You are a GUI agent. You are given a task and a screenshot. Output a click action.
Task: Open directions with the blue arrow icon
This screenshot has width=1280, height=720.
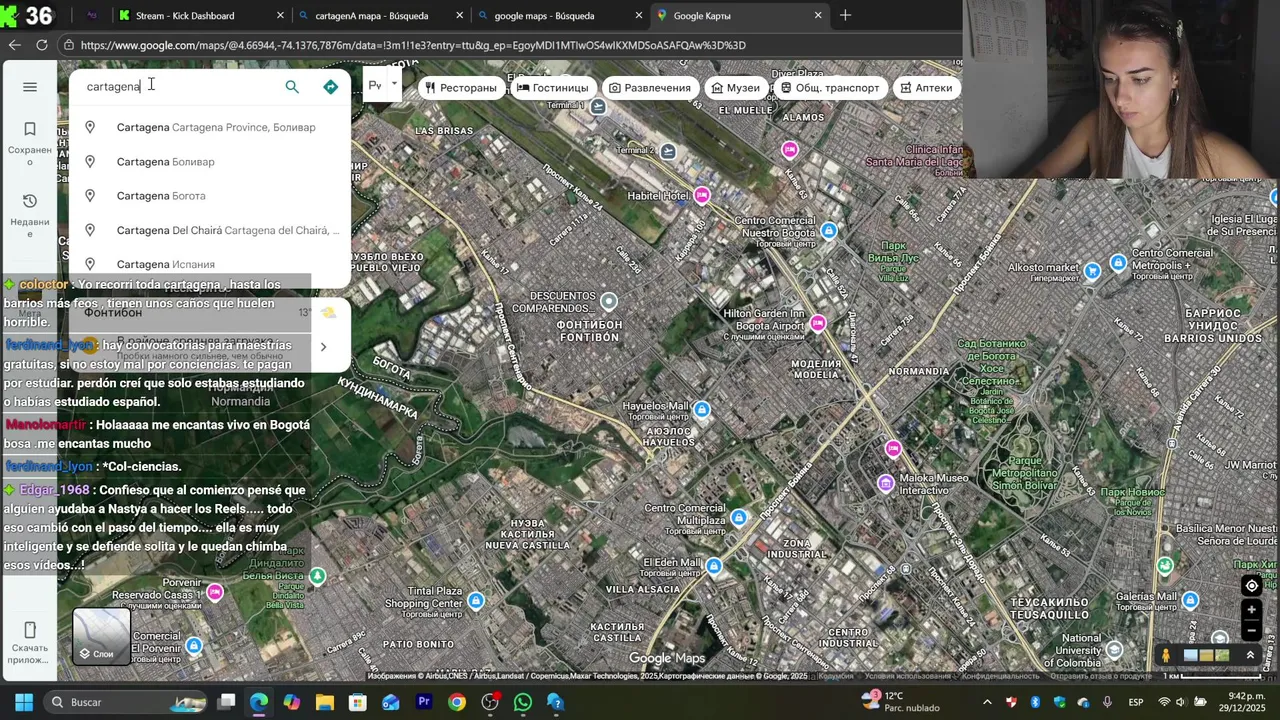pyautogui.click(x=331, y=87)
